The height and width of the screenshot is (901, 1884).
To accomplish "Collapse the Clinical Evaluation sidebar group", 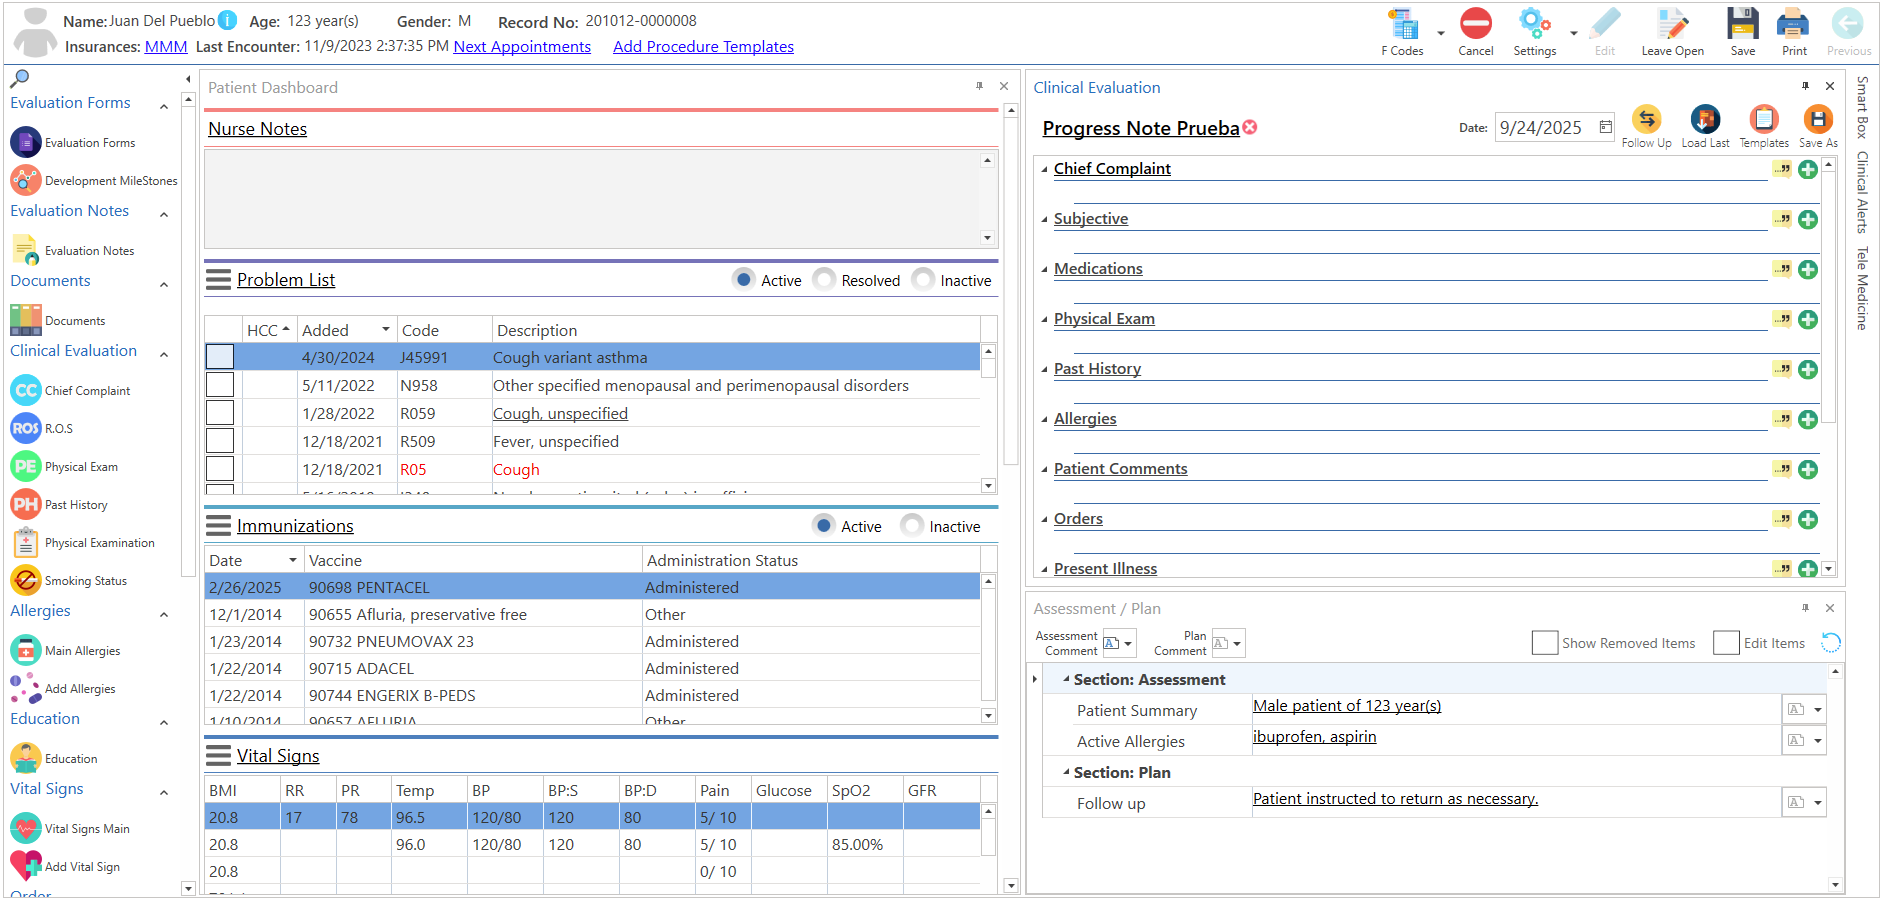I will click(x=164, y=354).
